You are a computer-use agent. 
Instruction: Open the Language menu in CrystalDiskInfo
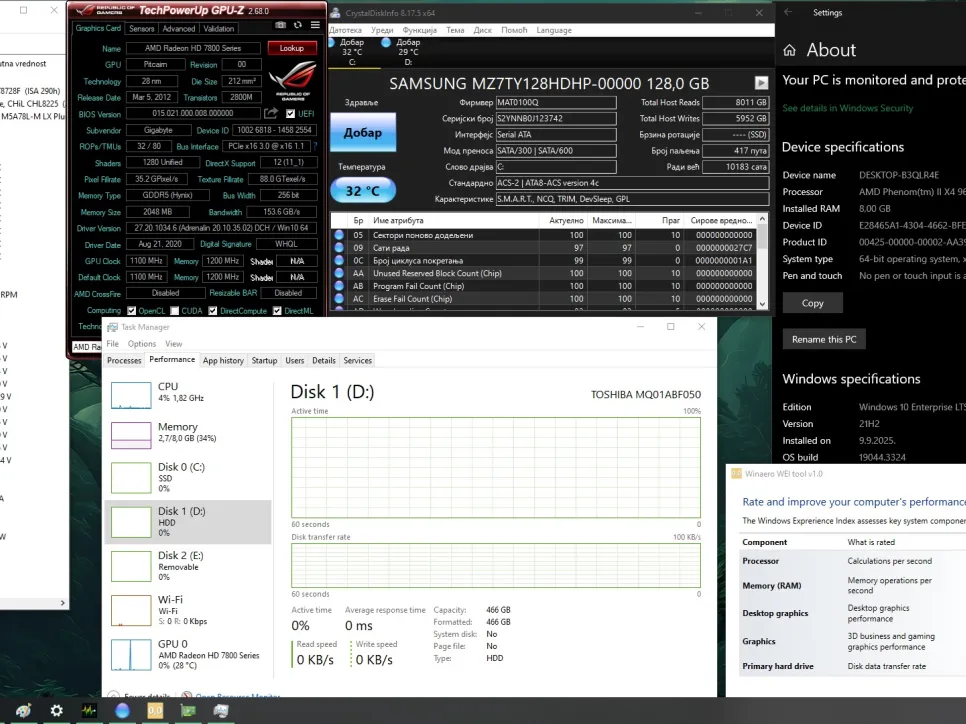(554, 30)
